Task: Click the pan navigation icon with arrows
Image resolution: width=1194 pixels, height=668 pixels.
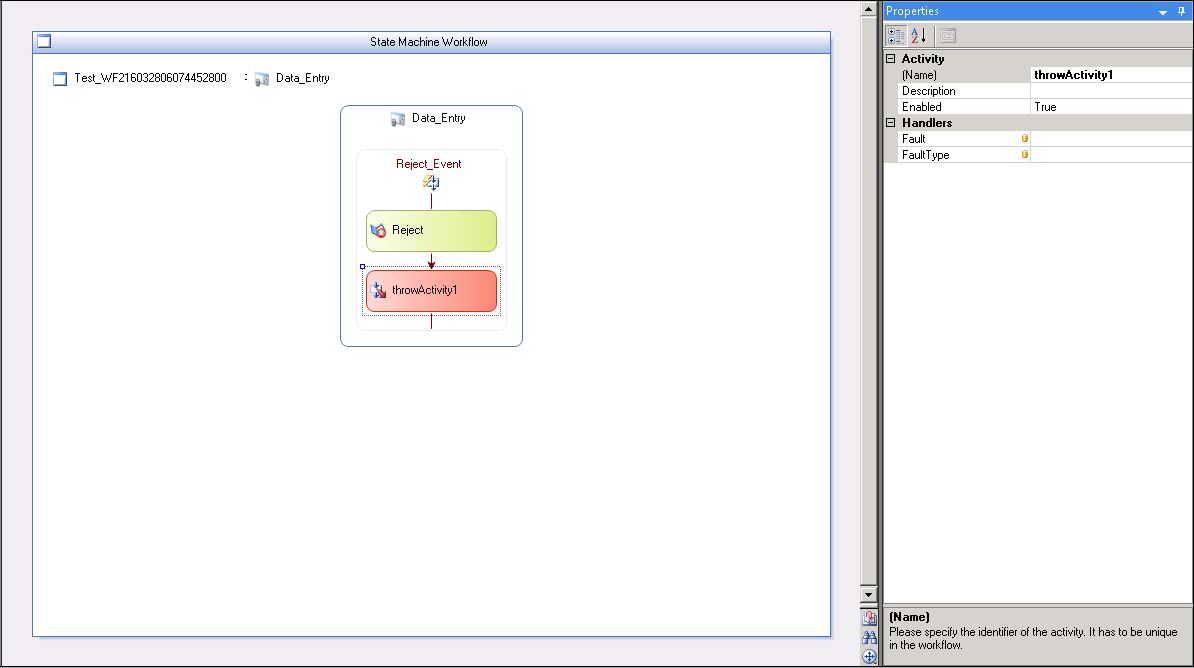Action: [869, 657]
